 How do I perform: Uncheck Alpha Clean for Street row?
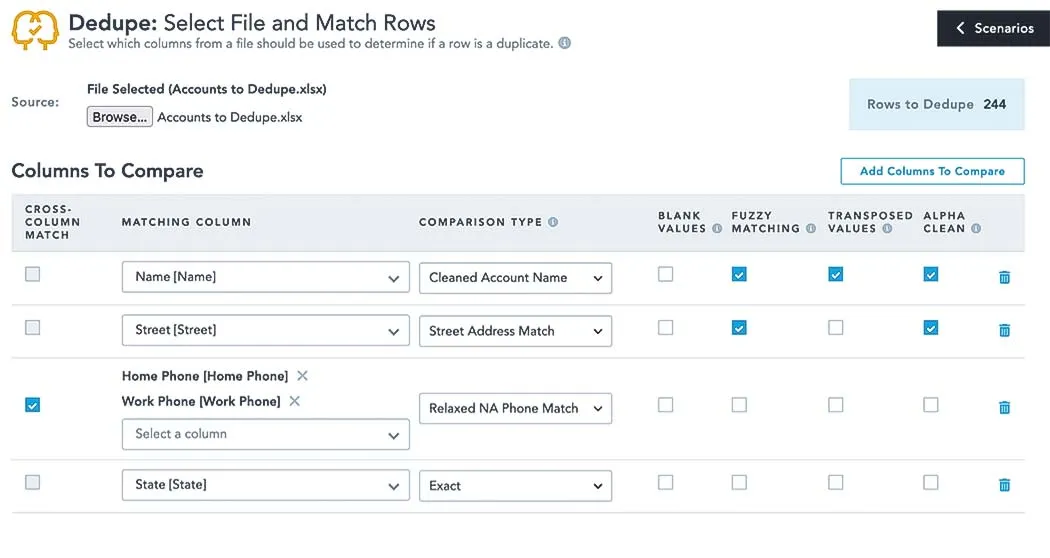(930, 328)
